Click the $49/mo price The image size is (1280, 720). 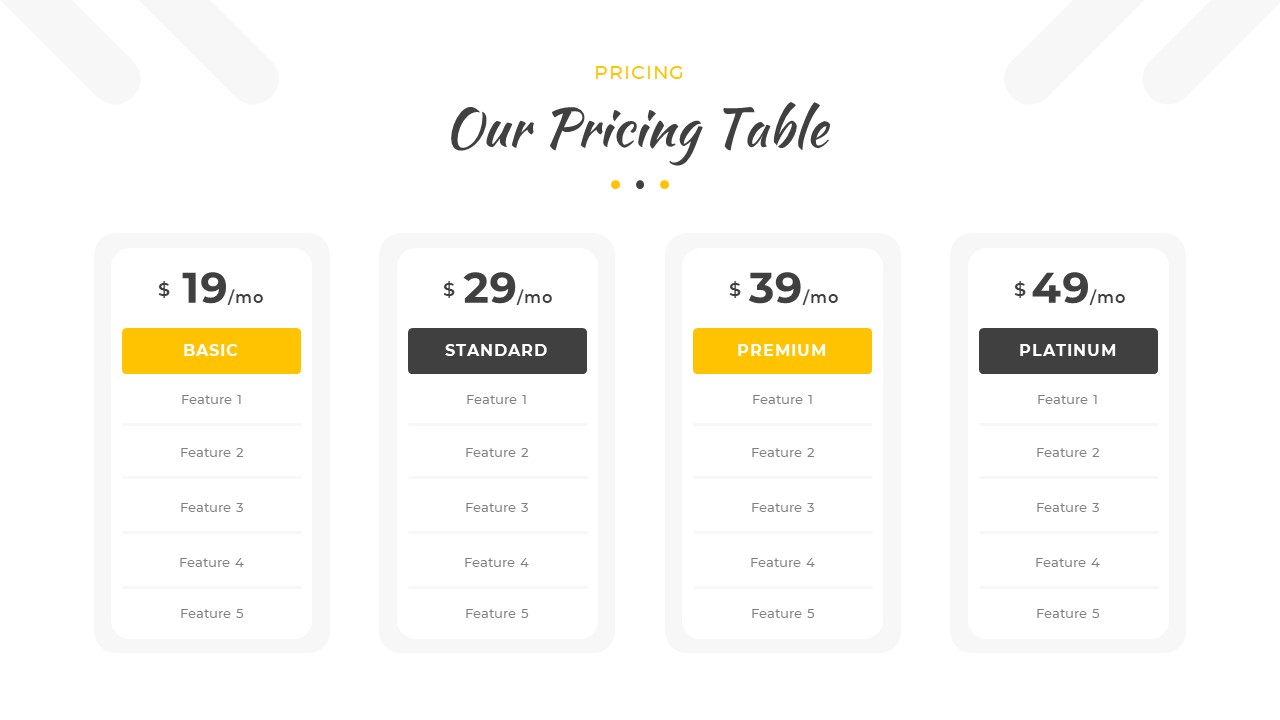click(1068, 289)
